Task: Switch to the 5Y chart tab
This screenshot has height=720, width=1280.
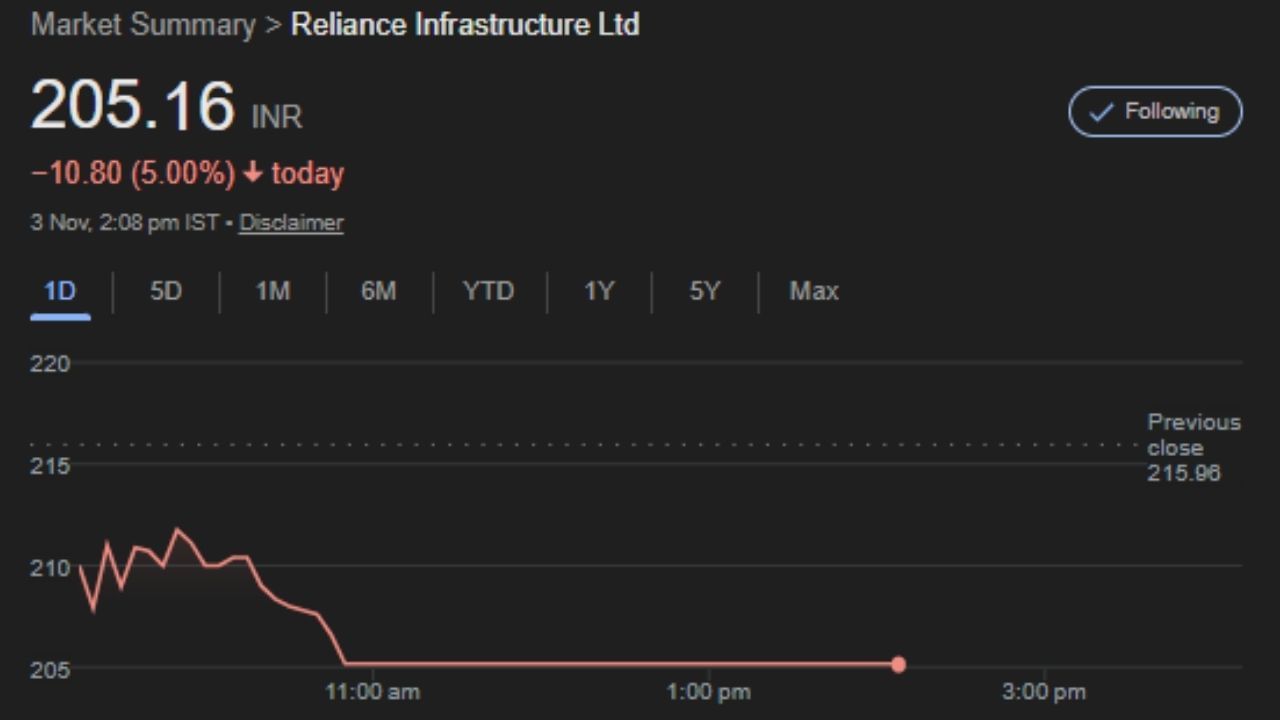Action: [704, 291]
